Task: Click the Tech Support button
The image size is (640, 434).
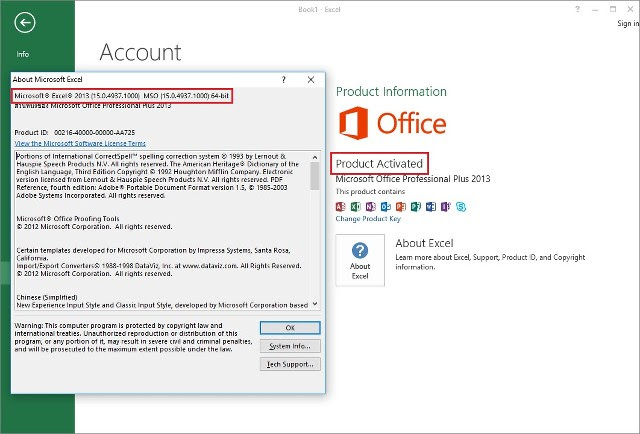Action: coord(290,364)
